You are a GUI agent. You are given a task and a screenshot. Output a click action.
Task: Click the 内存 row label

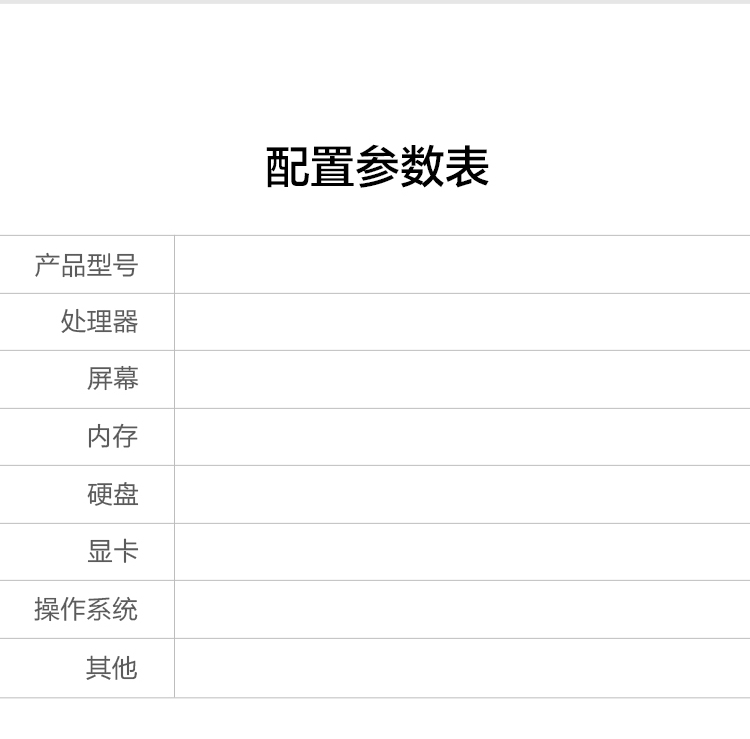[113, 436]
